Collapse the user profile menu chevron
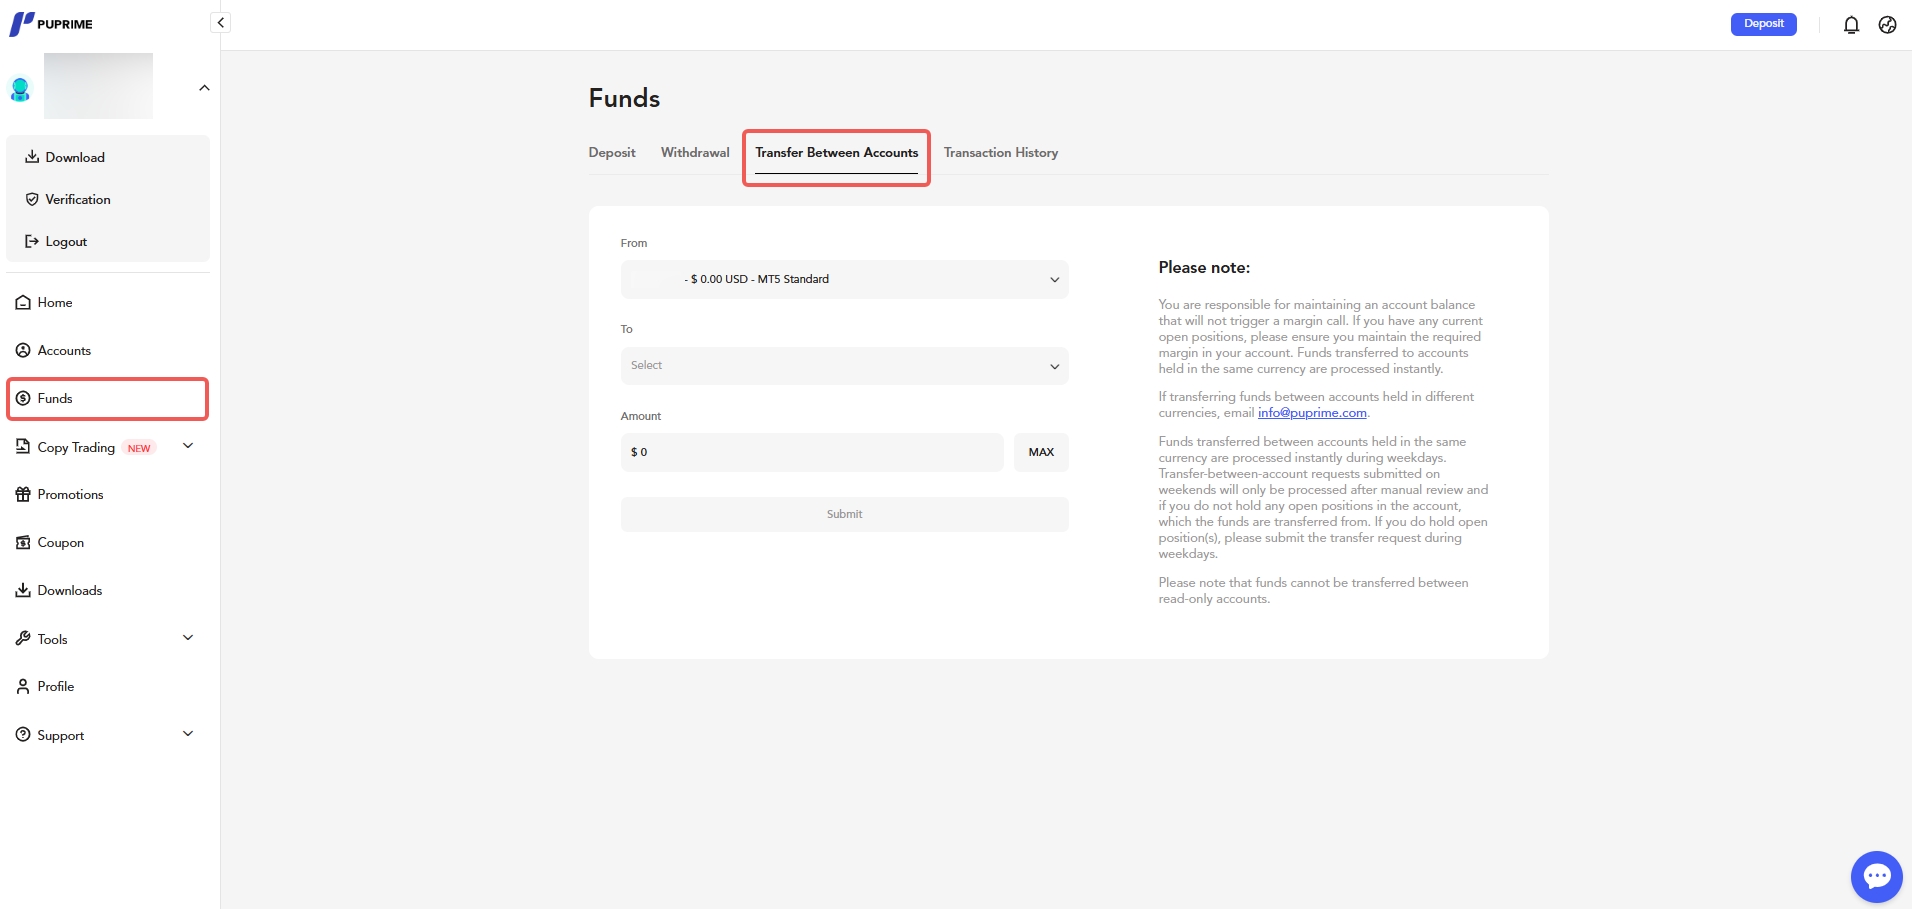This screenshot has height=909, width=1912. pos(204,88)
